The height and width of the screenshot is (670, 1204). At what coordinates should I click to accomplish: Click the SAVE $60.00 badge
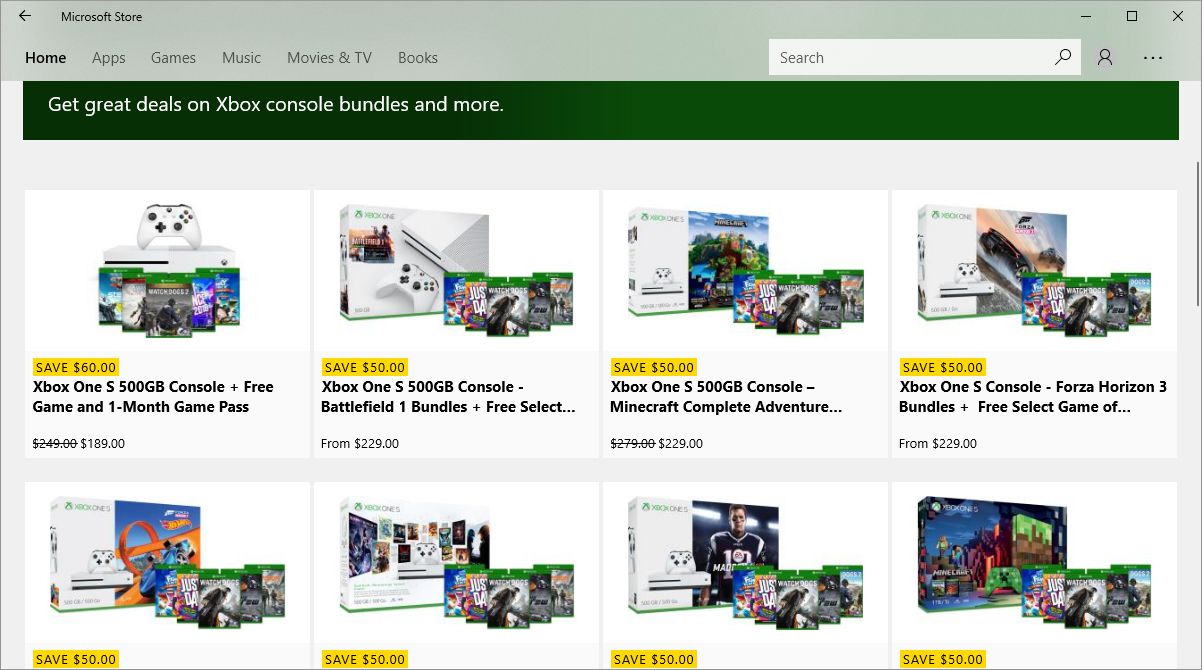76,367
